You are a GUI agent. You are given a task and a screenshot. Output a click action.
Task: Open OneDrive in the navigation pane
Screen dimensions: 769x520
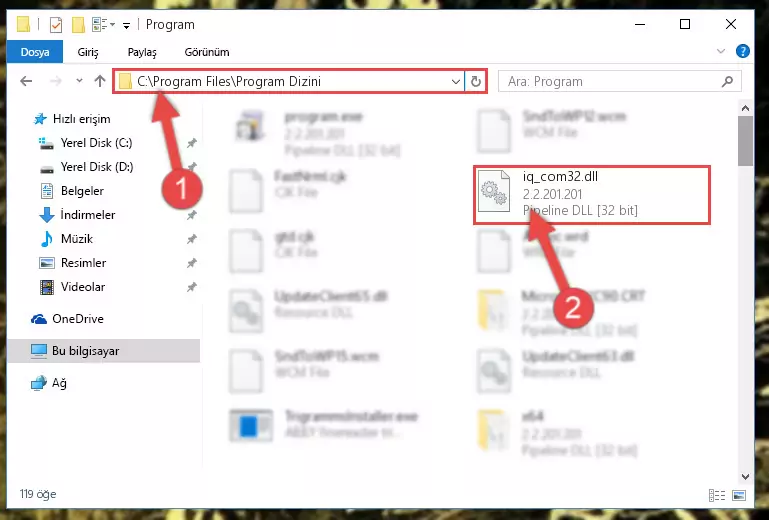point(78,319)
